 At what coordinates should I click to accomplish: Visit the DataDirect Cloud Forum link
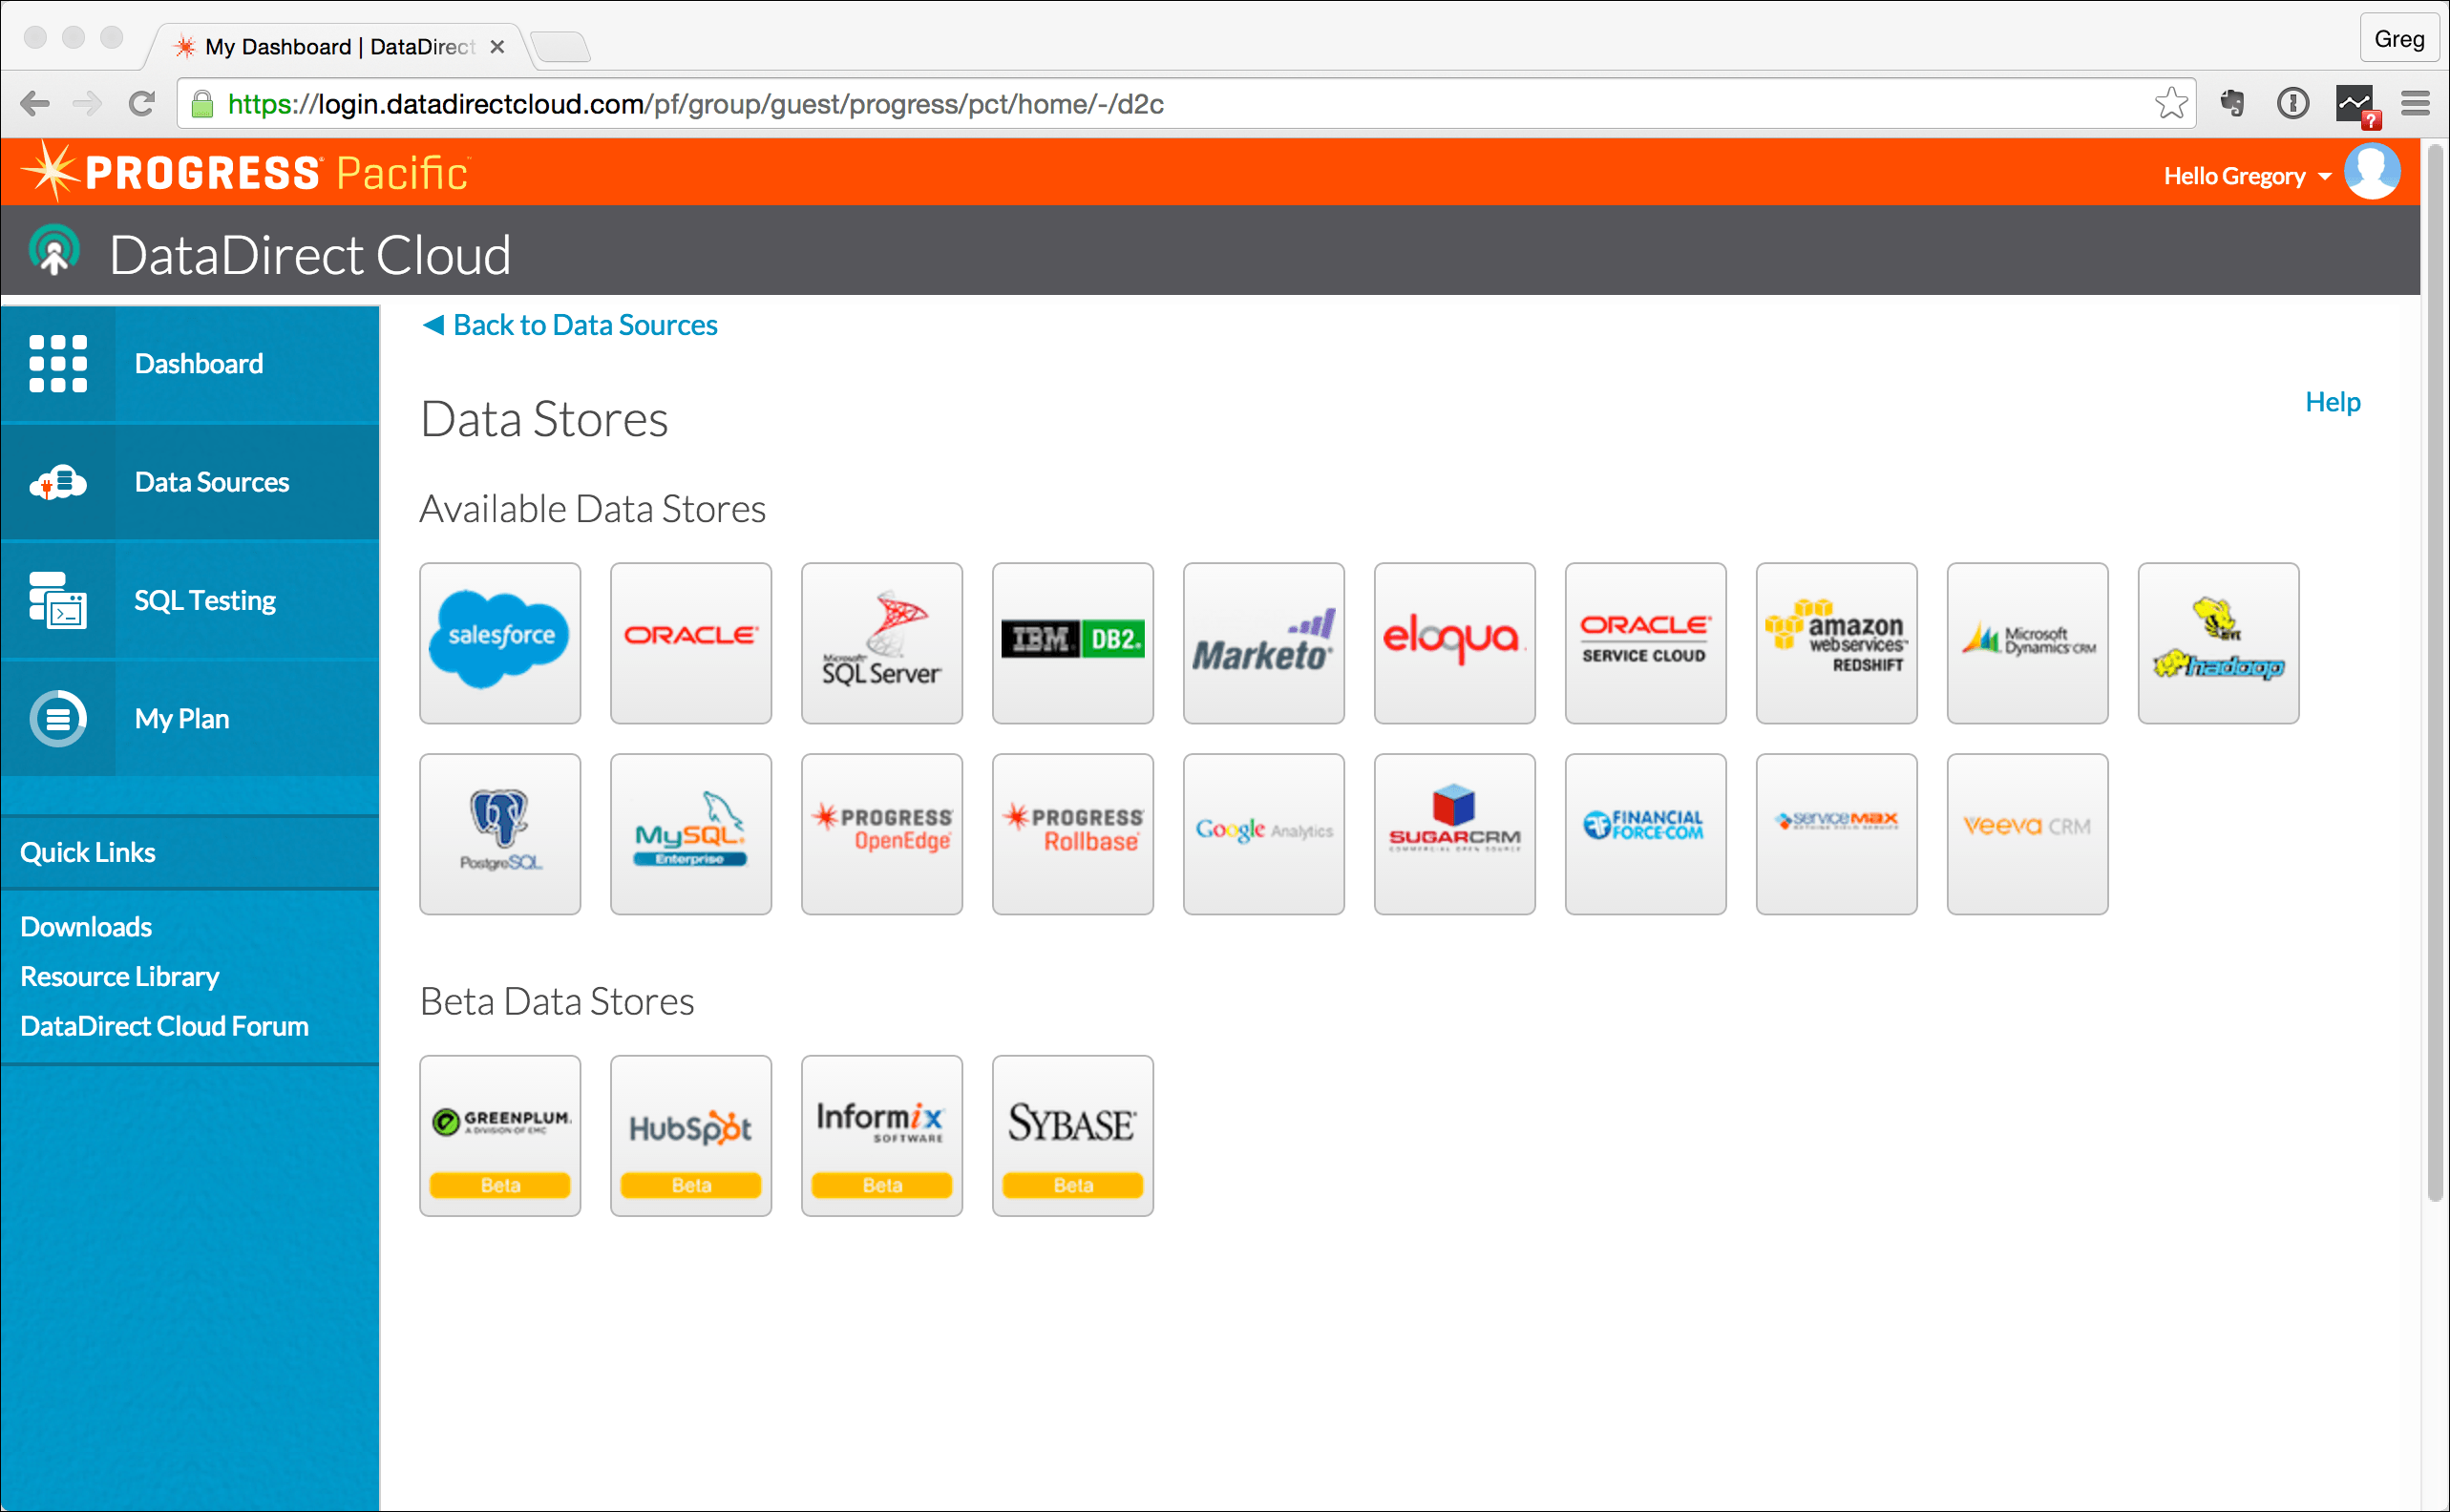[165, 1026]
